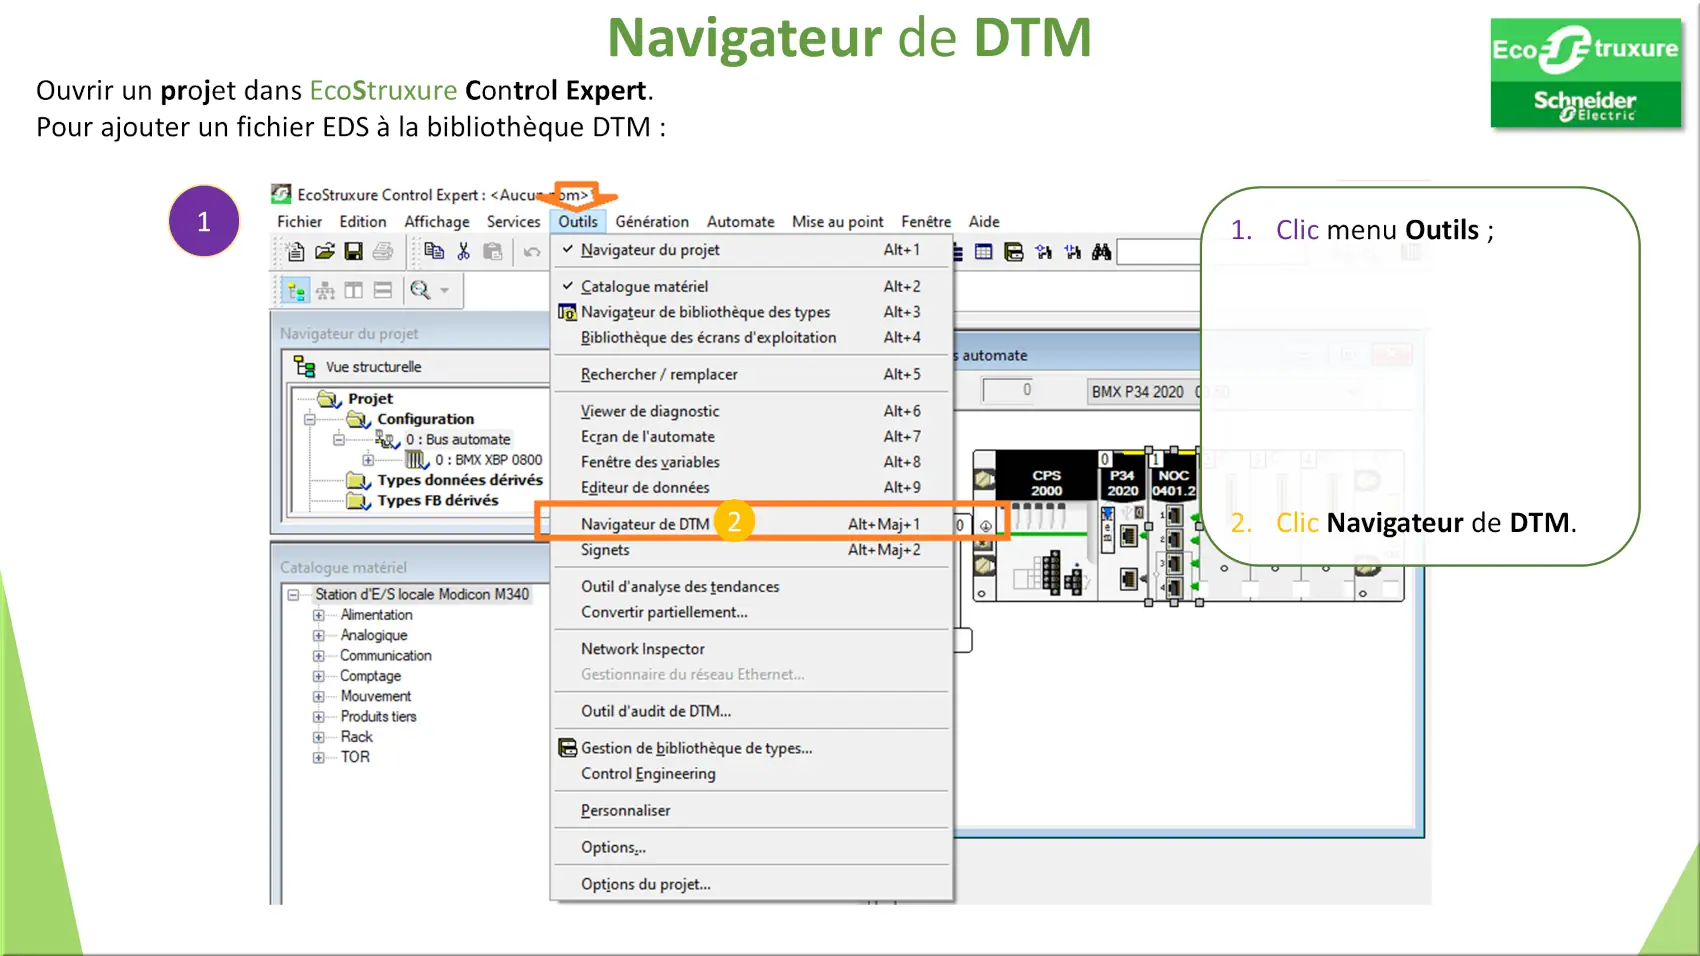1700x956 pixels.
Task: Expand the 0 : BMX XBP 0800 node
Action: point(368,460)
